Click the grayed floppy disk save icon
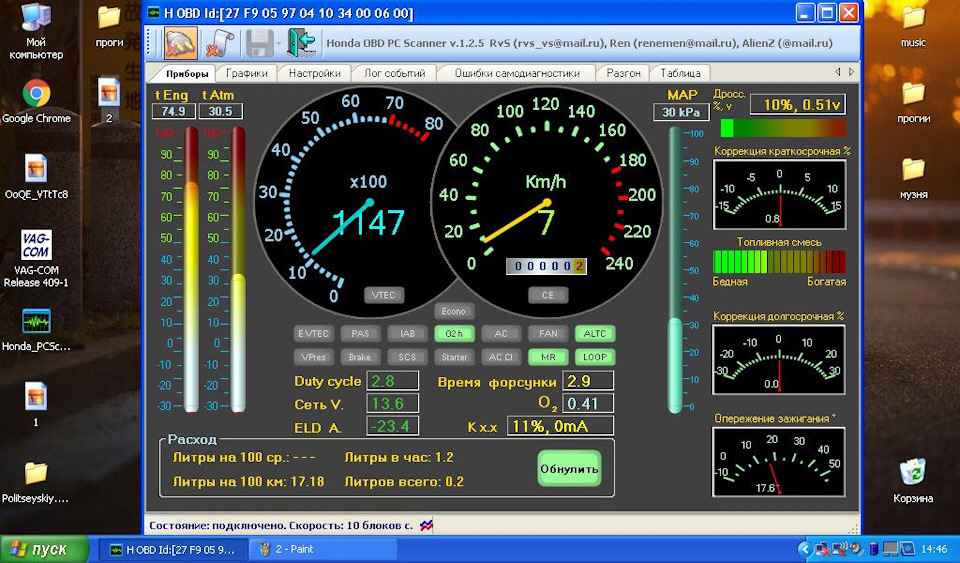Viewport: 960px width, 563px height. click(x=259, y=43)
